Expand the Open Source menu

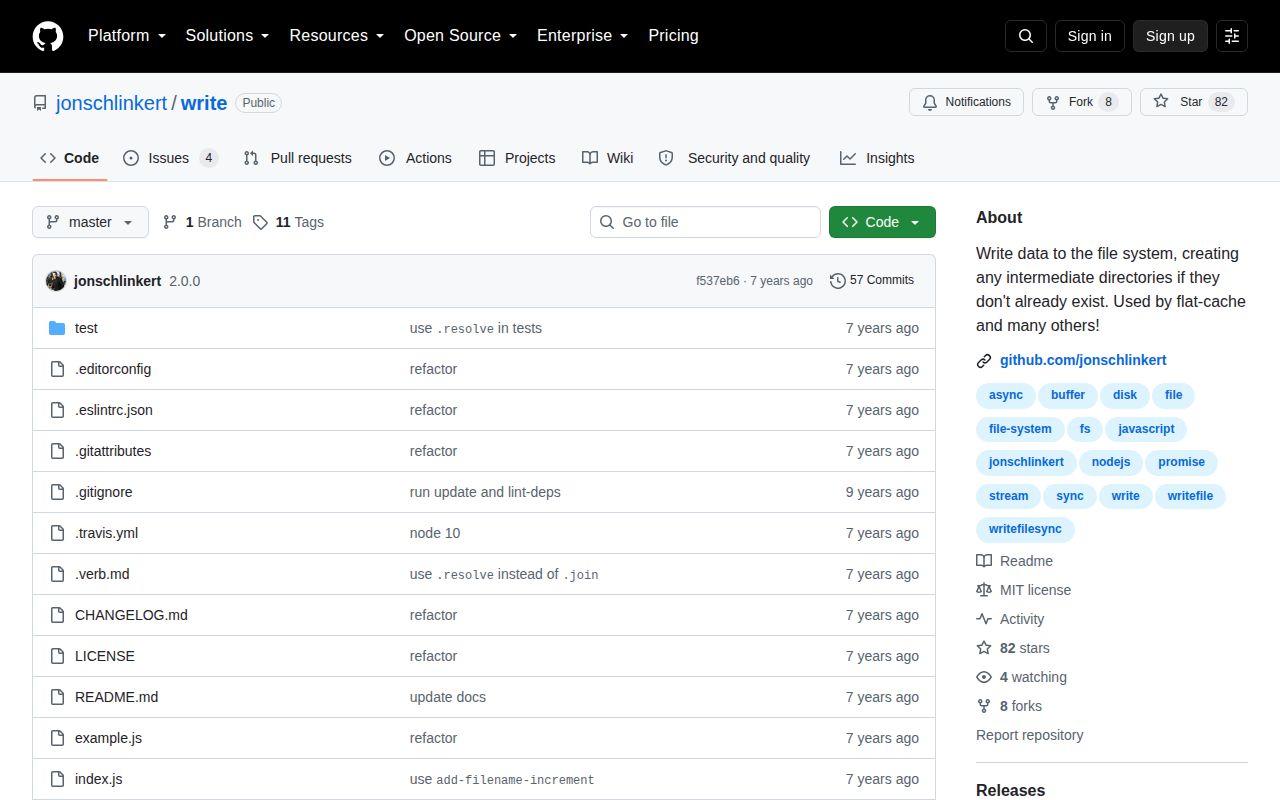coord(460,36)
